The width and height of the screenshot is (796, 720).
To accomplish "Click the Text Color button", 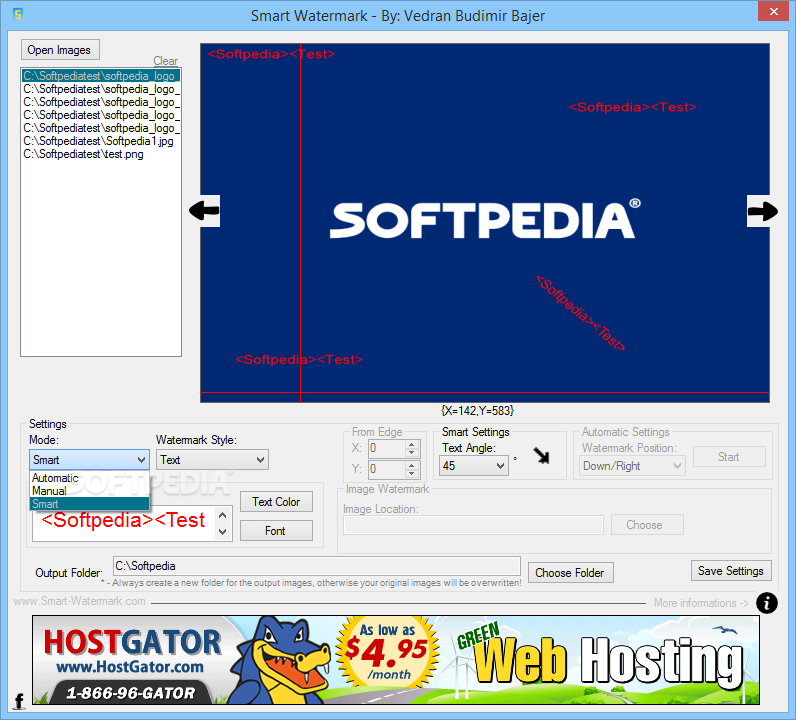I will (x=276, y=502).
